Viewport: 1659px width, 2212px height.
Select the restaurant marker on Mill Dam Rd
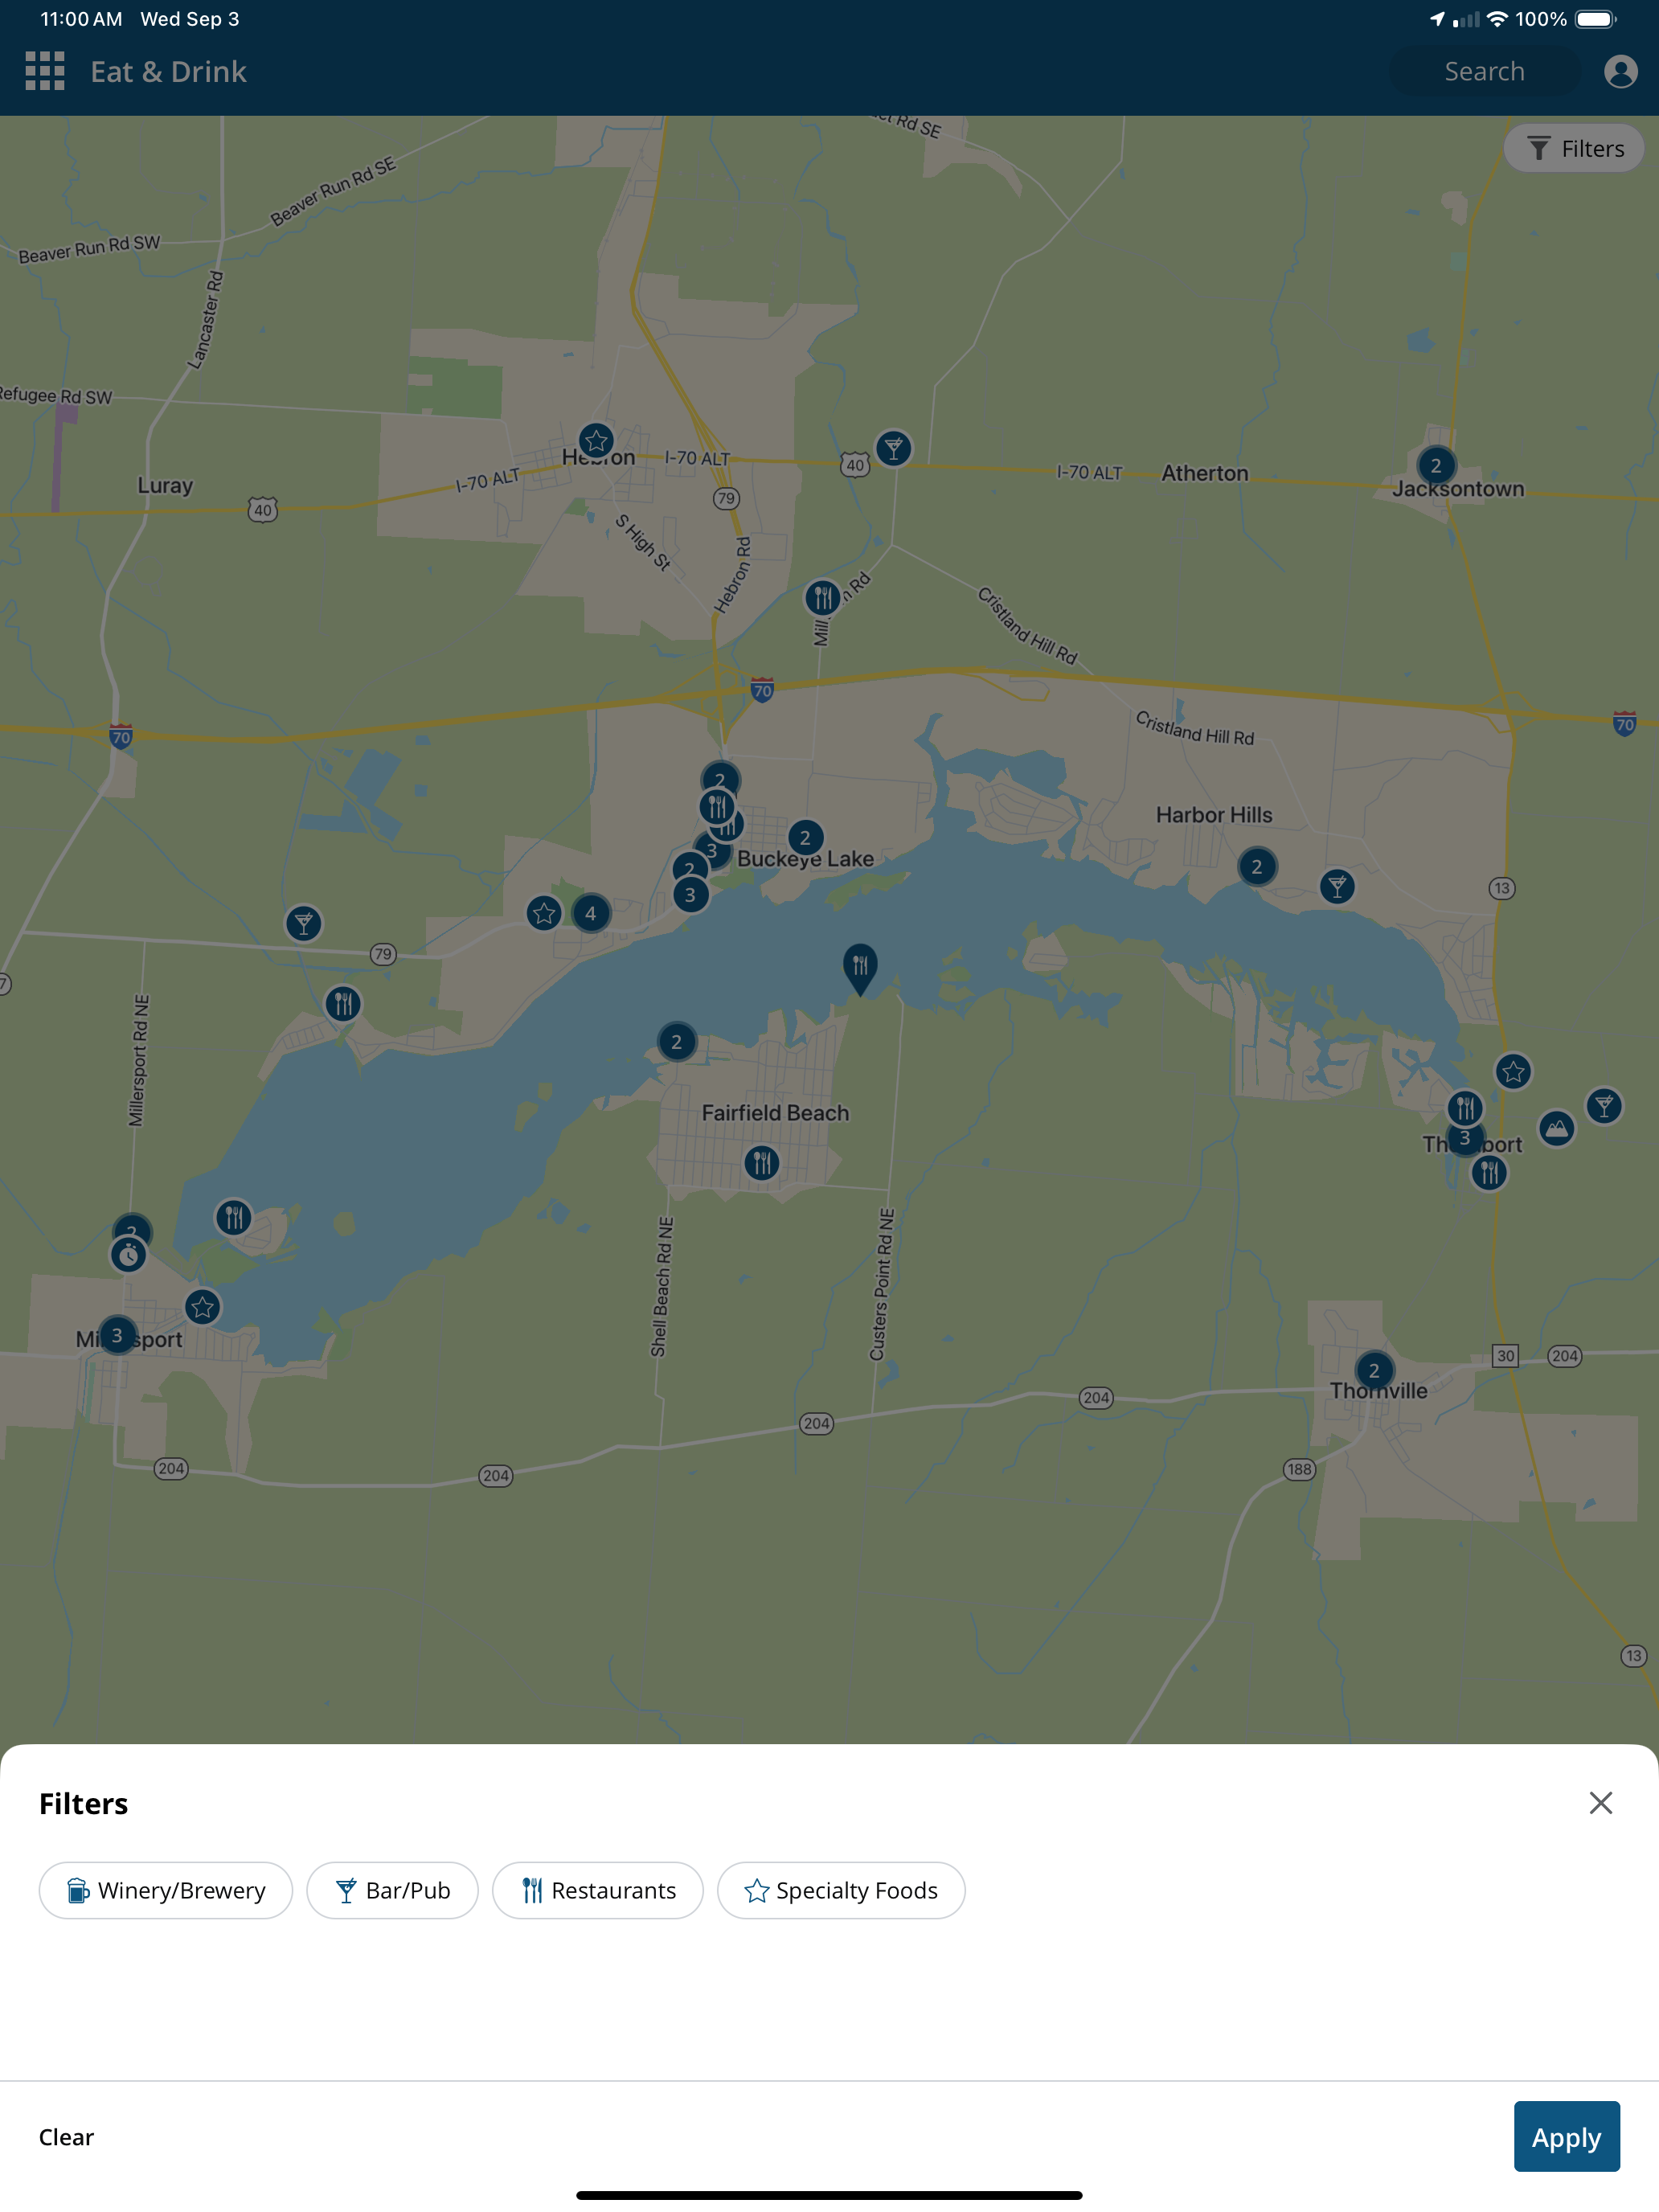[x=822, y=598]
